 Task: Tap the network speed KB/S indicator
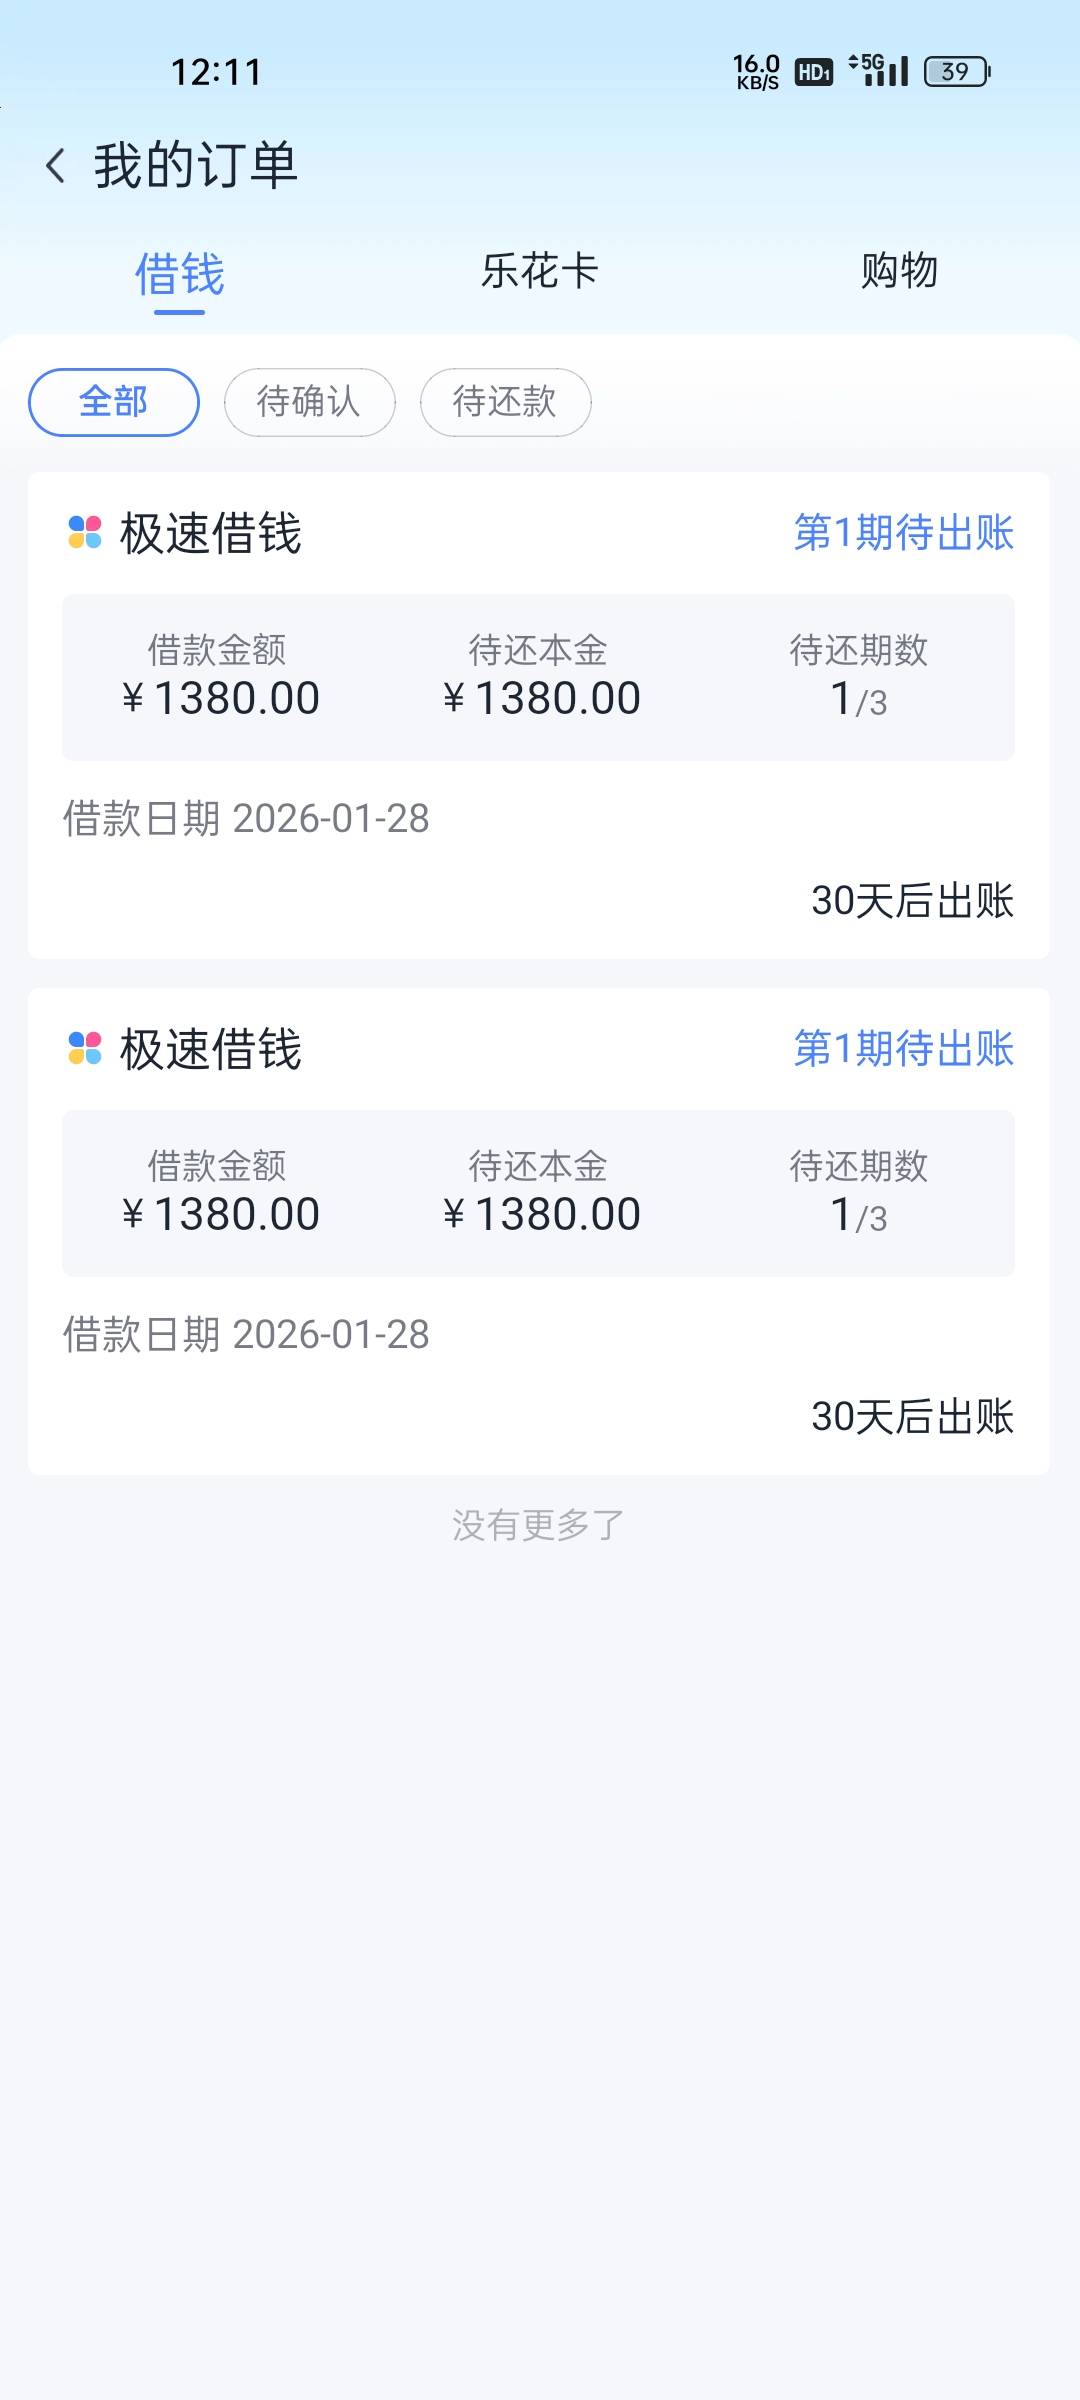[x=757, y=72]
